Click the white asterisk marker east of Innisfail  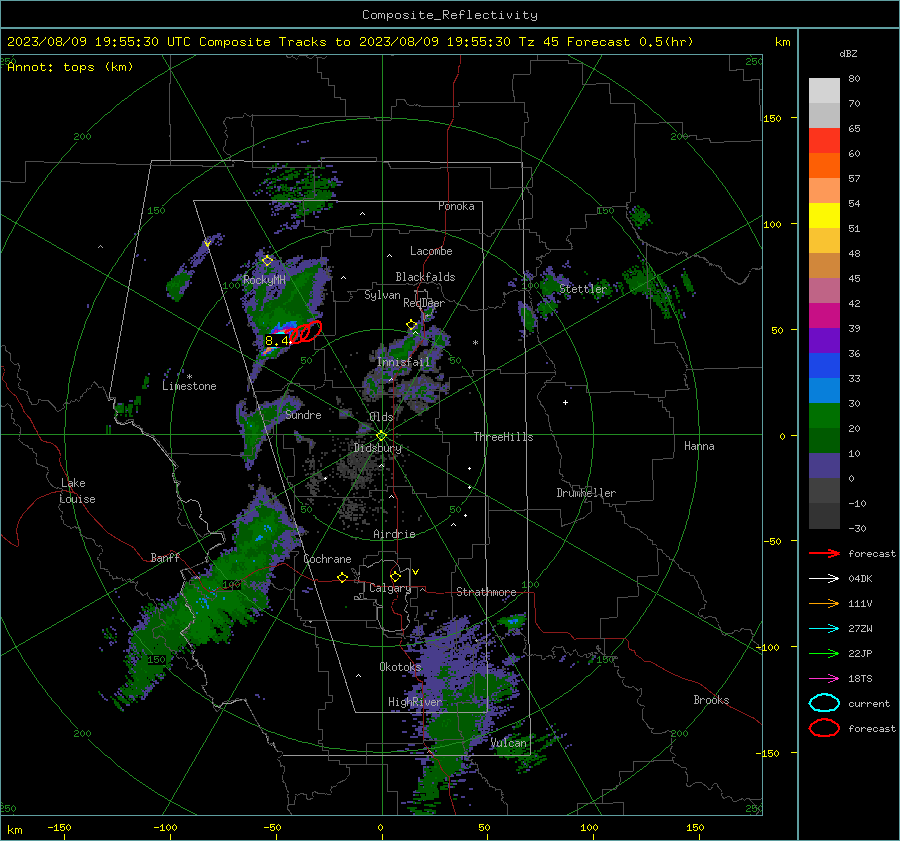[x=475, y=343]
